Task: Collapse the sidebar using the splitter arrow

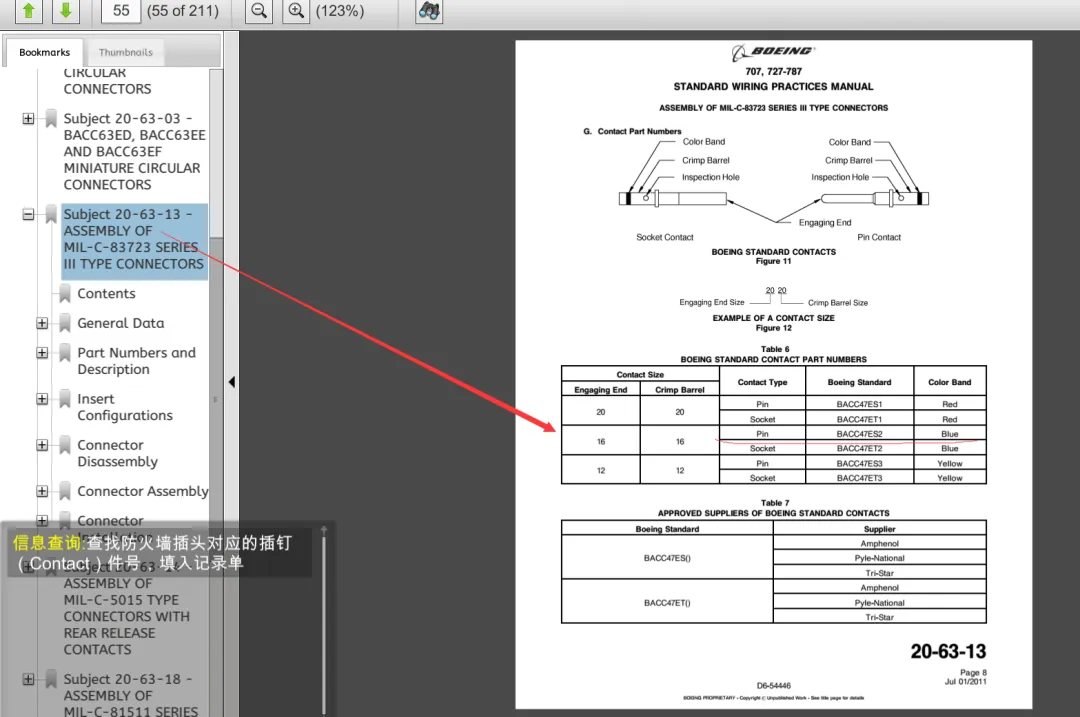Action: (x=231, y=382)
